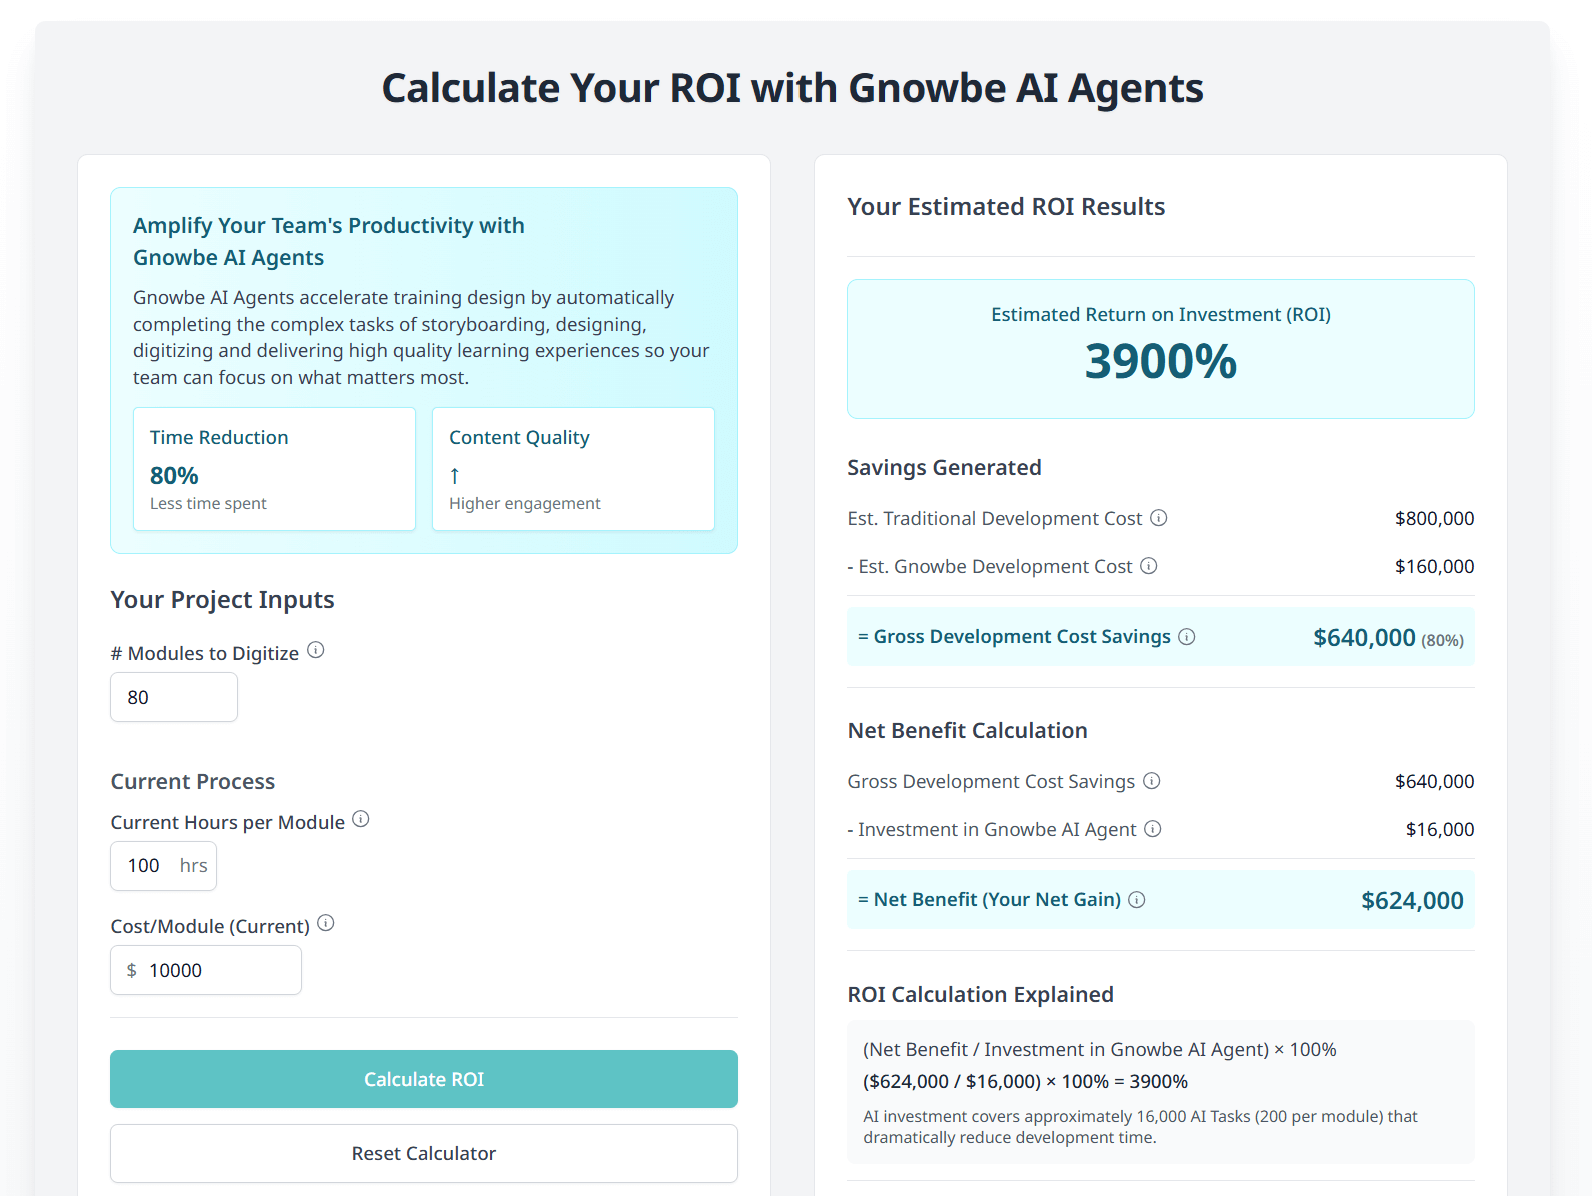
Task: Click the info icon on "Est. Gnowbe Development Cost"
Action: coord(1150,566)
